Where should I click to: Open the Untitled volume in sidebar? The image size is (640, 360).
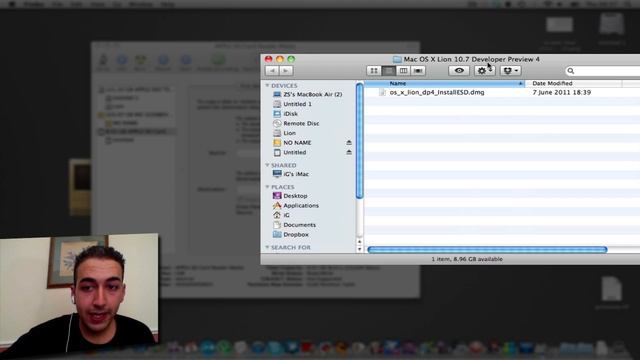290,152
